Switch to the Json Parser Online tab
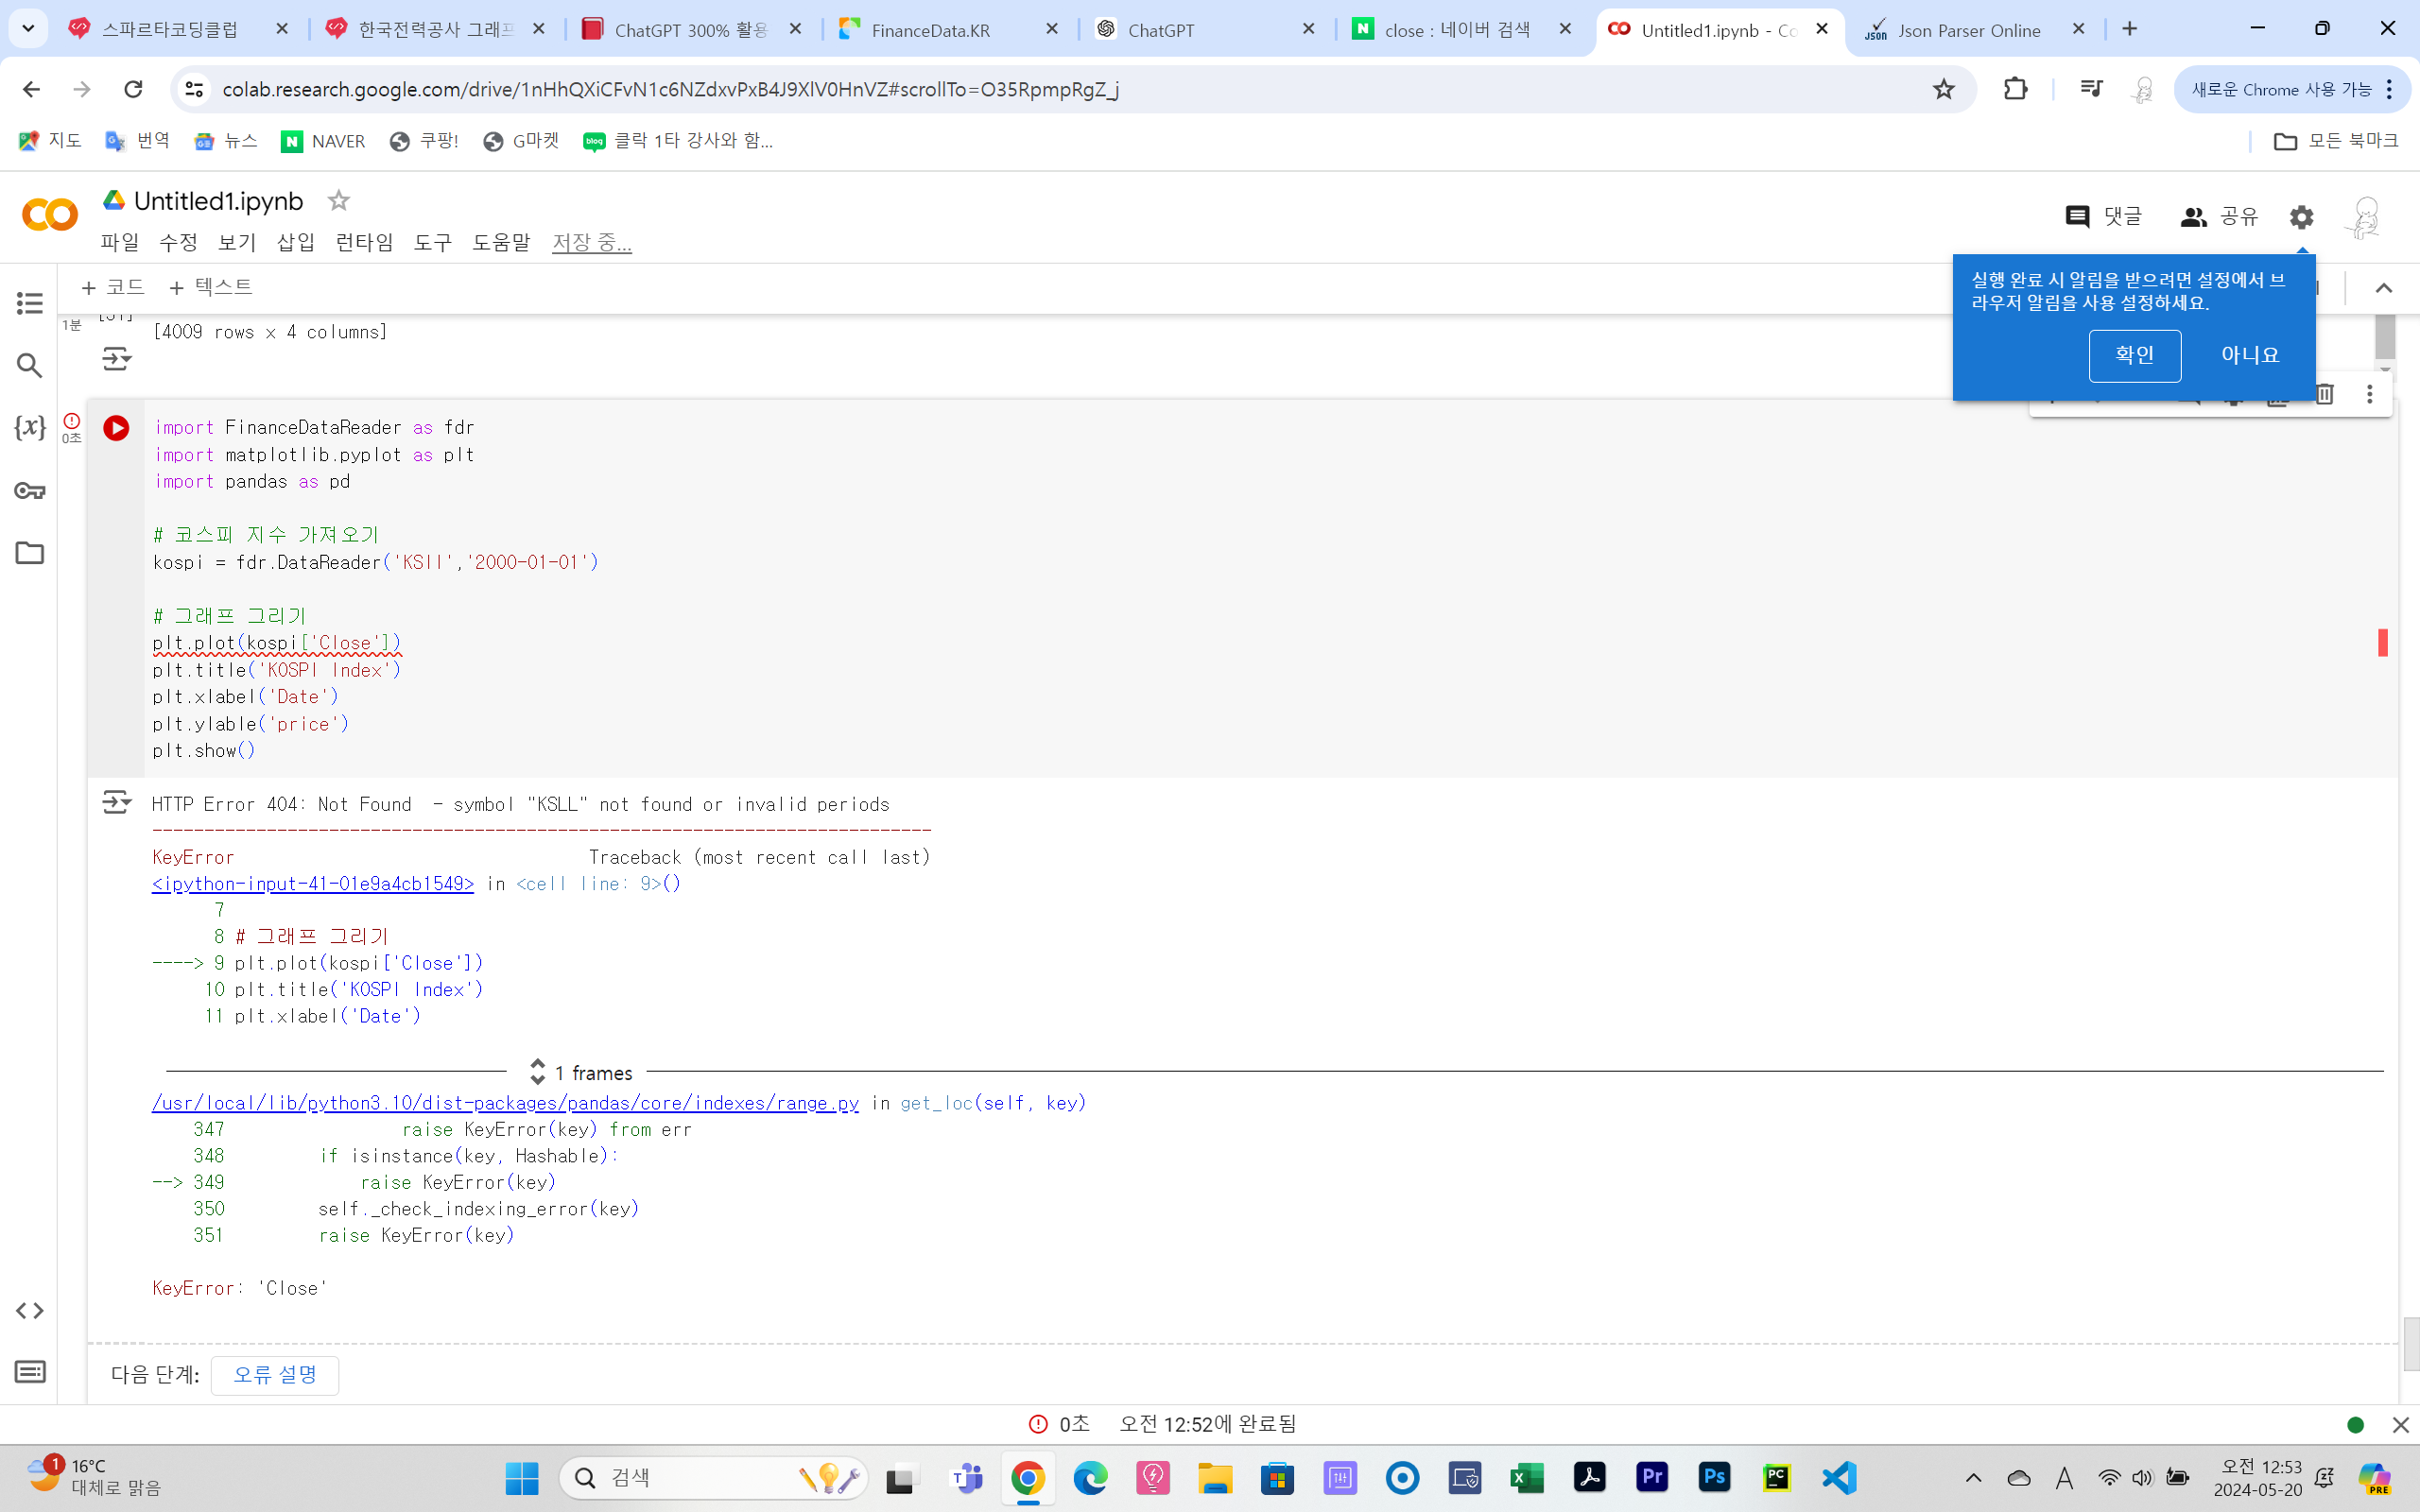Screen dimensions: 2420x1512 coord(1975,30)
